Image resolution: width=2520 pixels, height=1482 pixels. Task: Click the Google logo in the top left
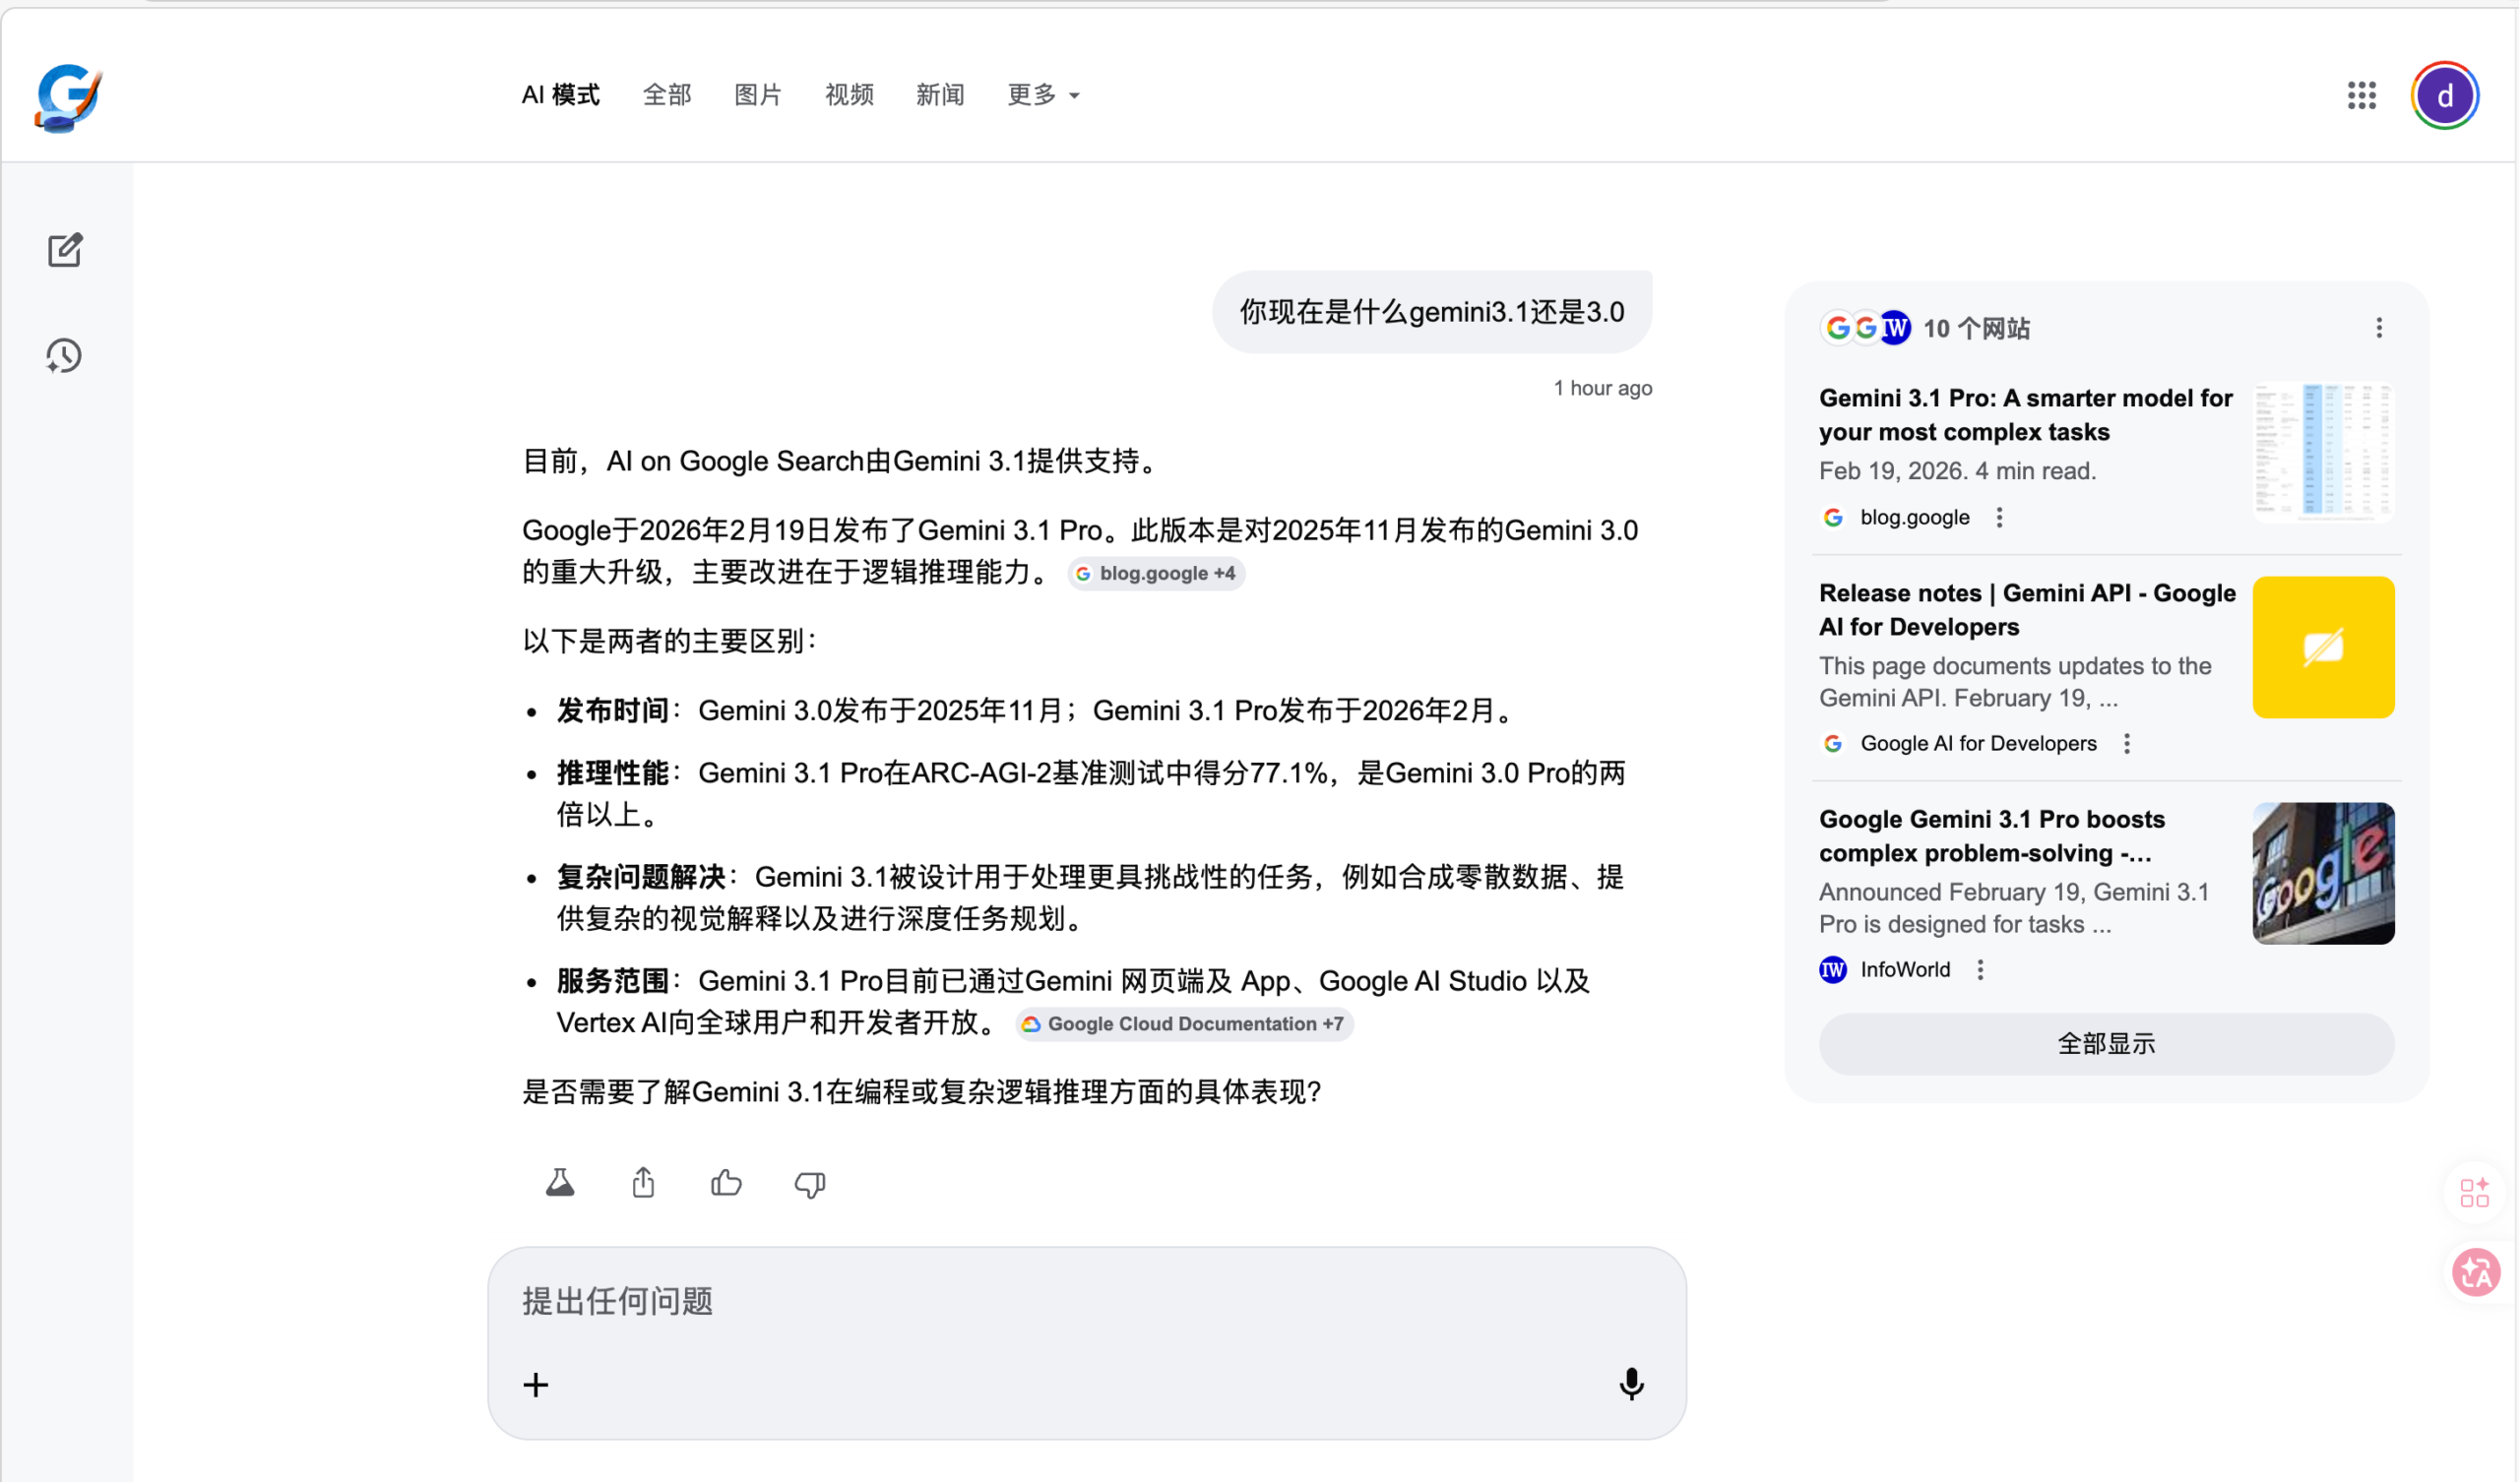[x=67, y=97]
